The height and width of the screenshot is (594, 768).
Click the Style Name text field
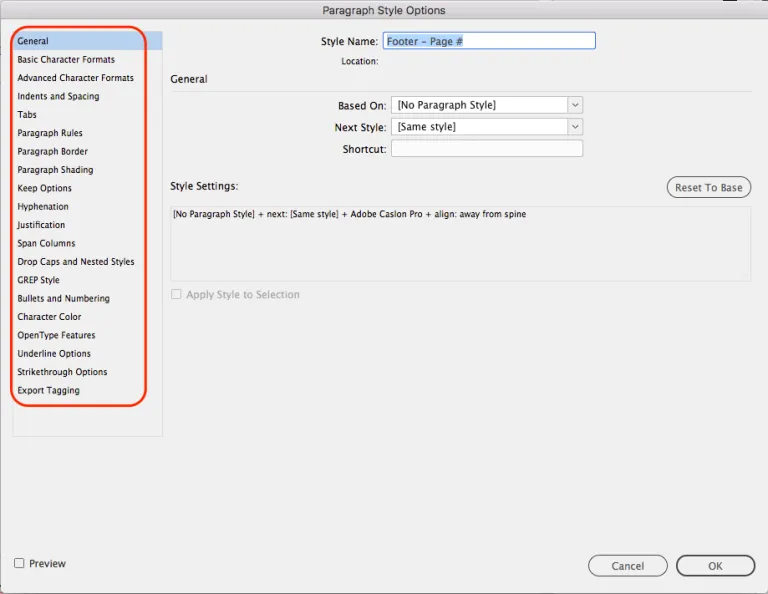(x=489, y=41)
